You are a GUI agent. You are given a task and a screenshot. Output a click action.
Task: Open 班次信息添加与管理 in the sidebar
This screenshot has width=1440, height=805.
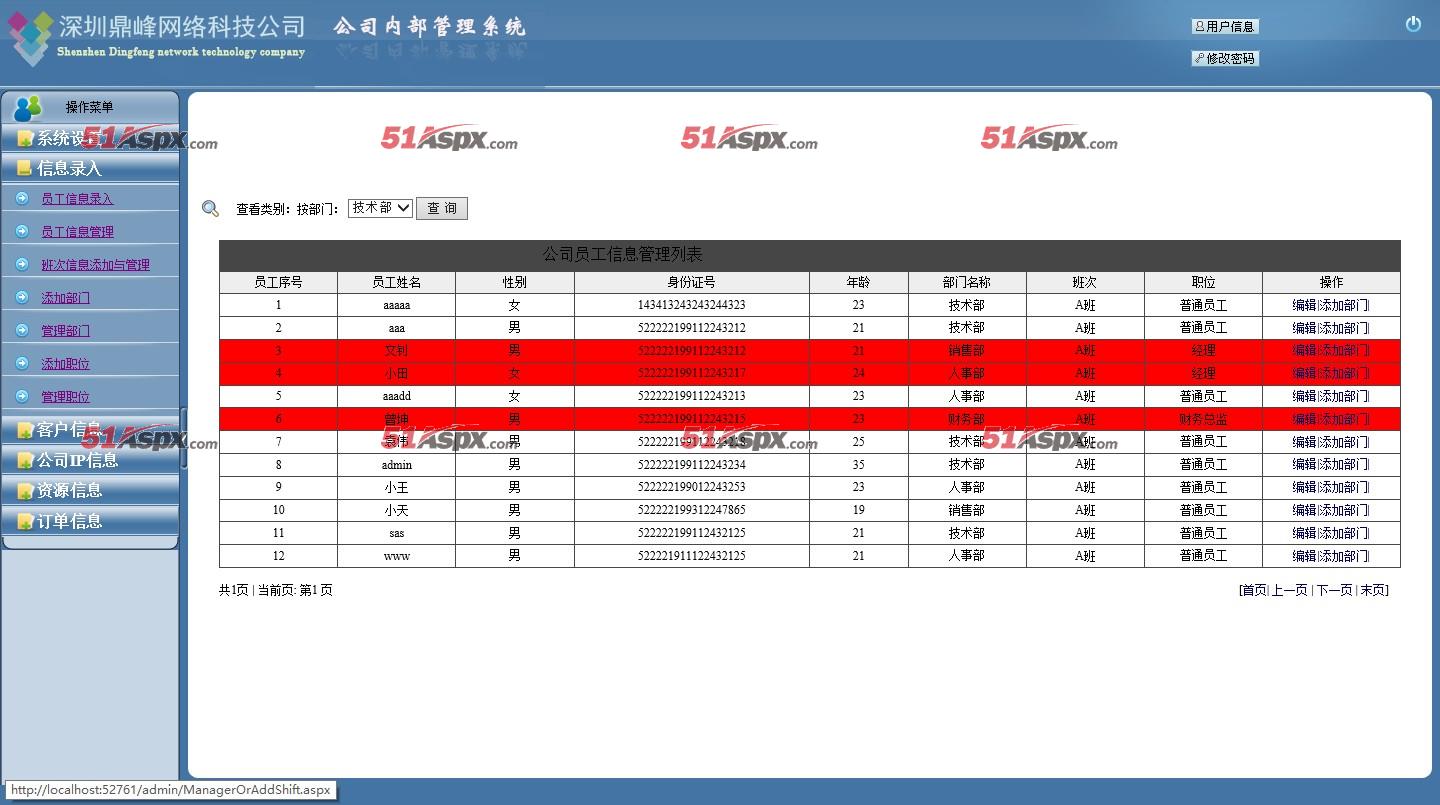95,265
